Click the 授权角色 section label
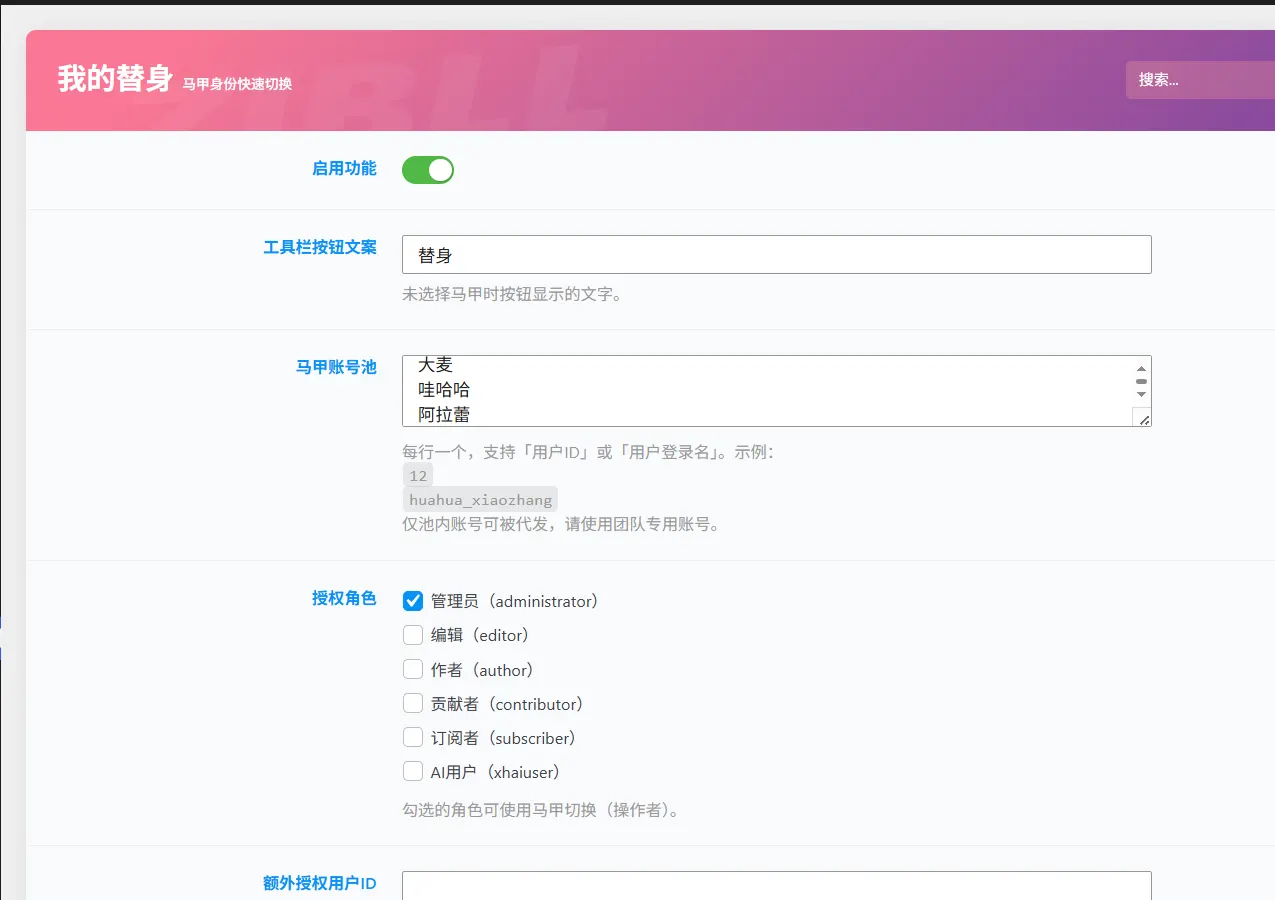This screenshot has height=900, width=1275. pos(344,598)
